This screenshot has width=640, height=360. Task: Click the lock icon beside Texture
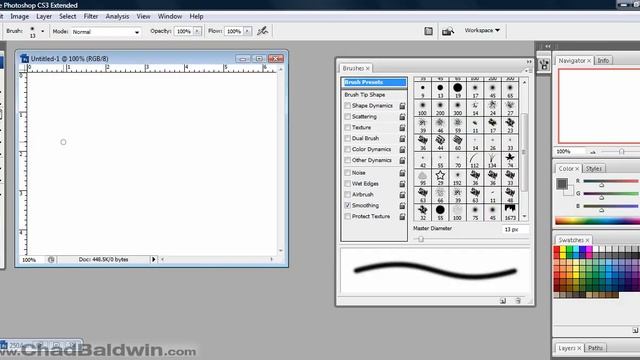(402, 128)
